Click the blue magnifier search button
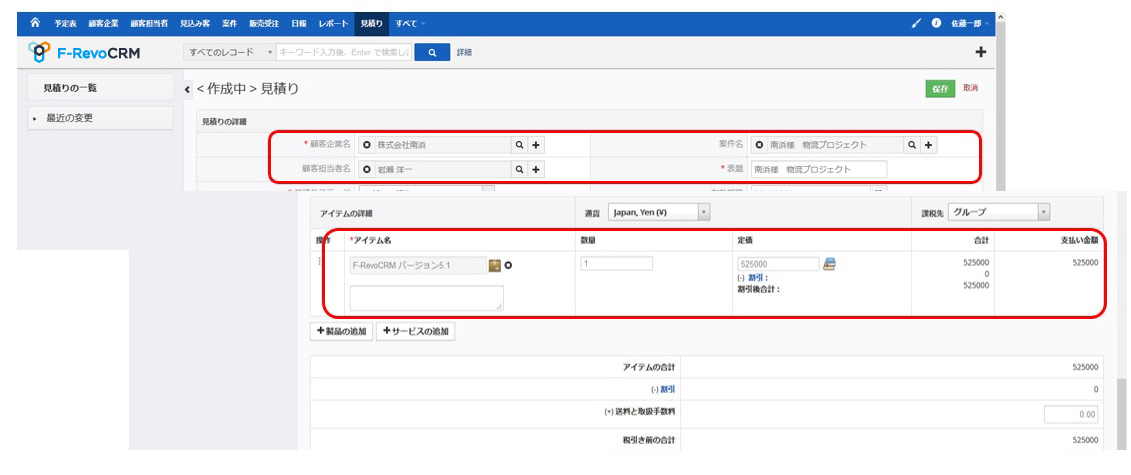Image resolution: width=1131 pixels, height=475 pixels. coord(432,52)
